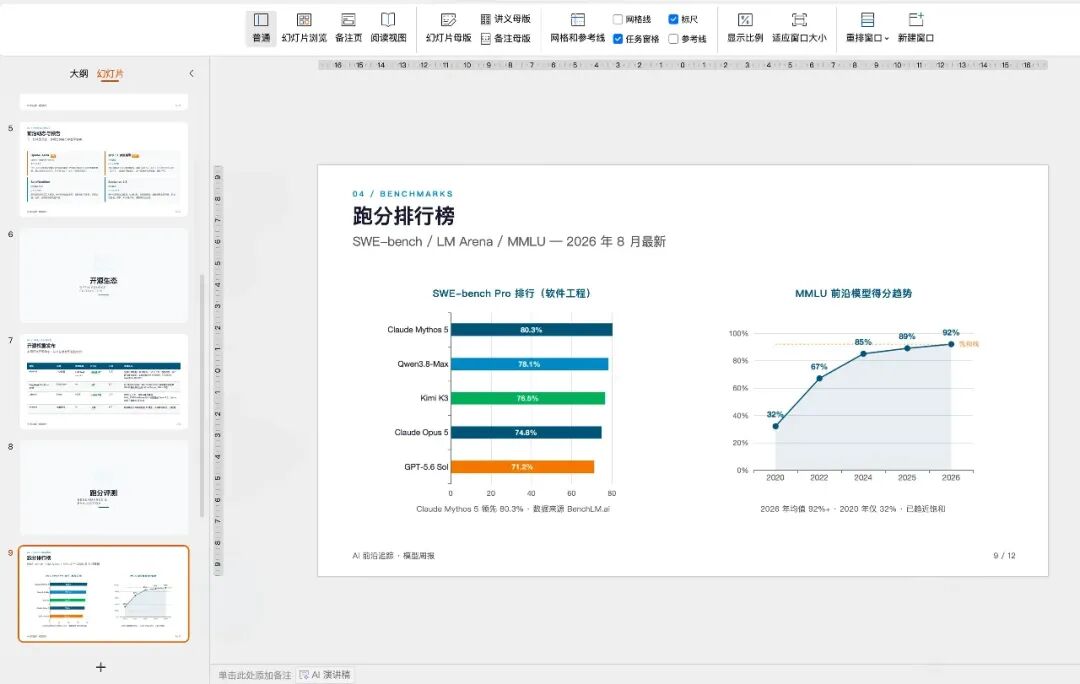This screenshot has width=1080, height=684.
Task: Open 讲义母版 handout master
Action: click(506, 19)
